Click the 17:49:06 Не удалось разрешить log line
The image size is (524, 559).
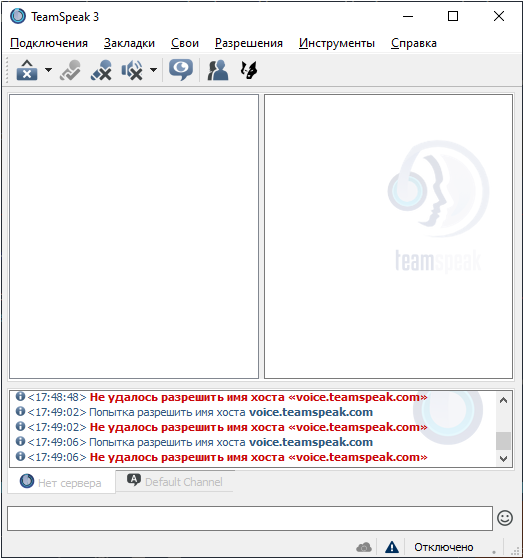221,457
